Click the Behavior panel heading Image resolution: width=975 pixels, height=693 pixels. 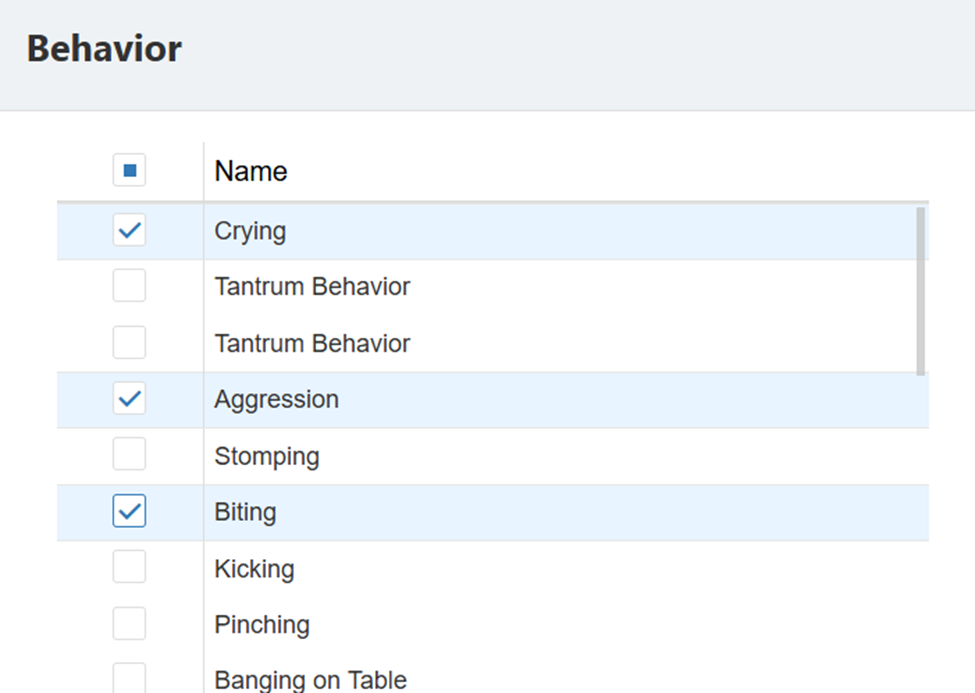tap(104, 49)
